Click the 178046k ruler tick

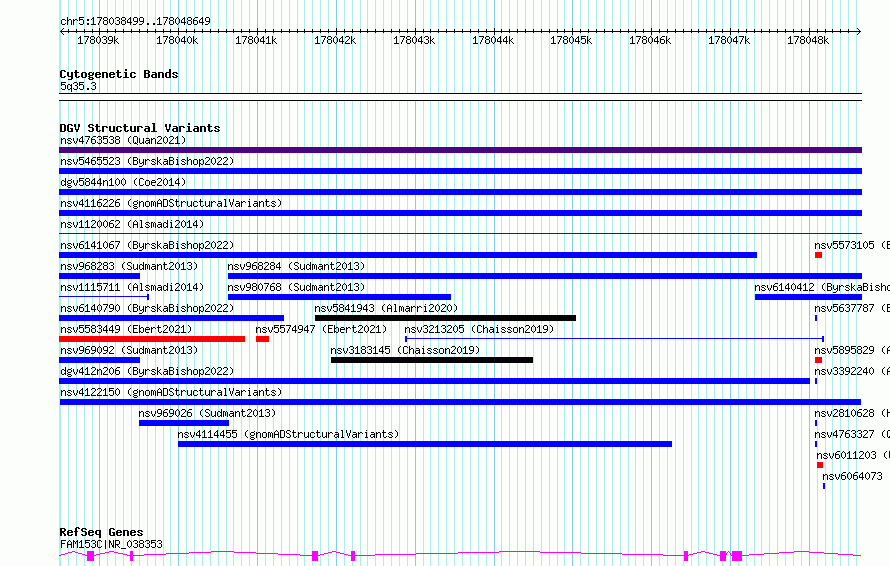click(x=650, y=40)
